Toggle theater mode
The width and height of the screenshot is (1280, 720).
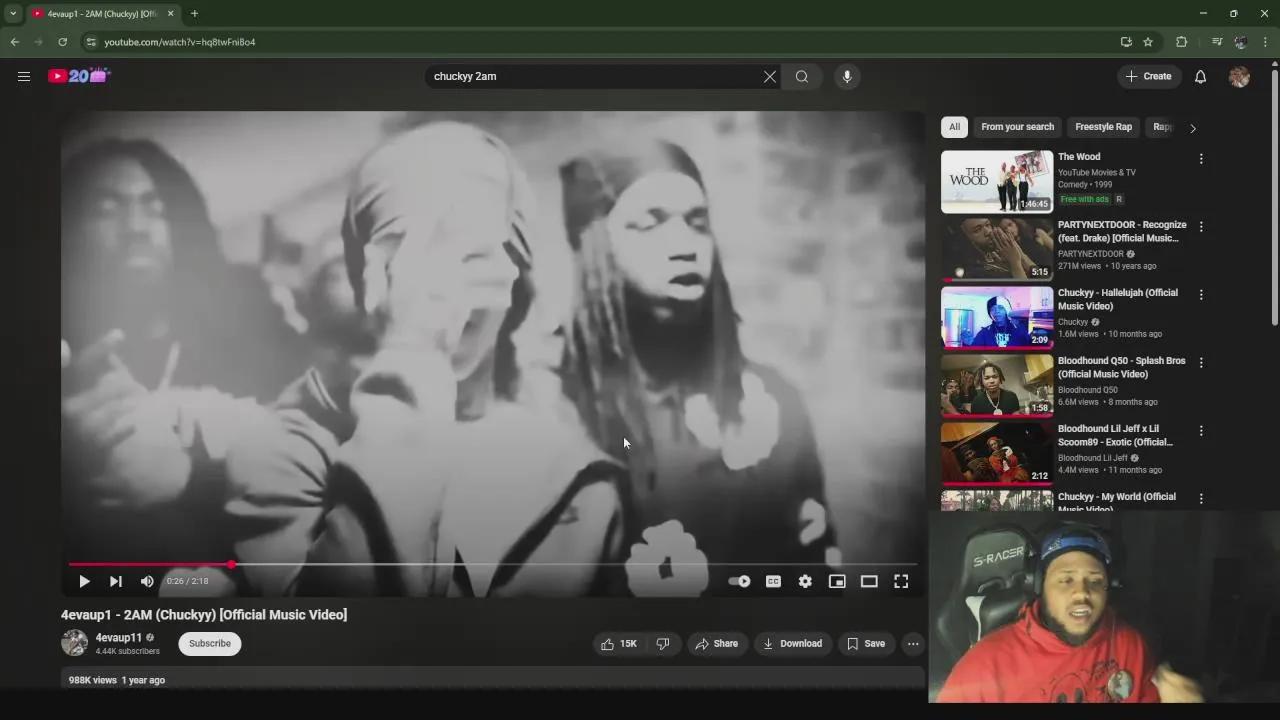tap(869, 581)
